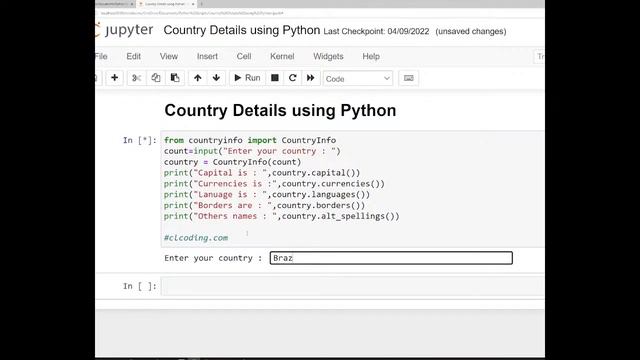Screen dimensions: 640x360
Task: Open the cell type Code dropdown
Action: pos(358,78)
